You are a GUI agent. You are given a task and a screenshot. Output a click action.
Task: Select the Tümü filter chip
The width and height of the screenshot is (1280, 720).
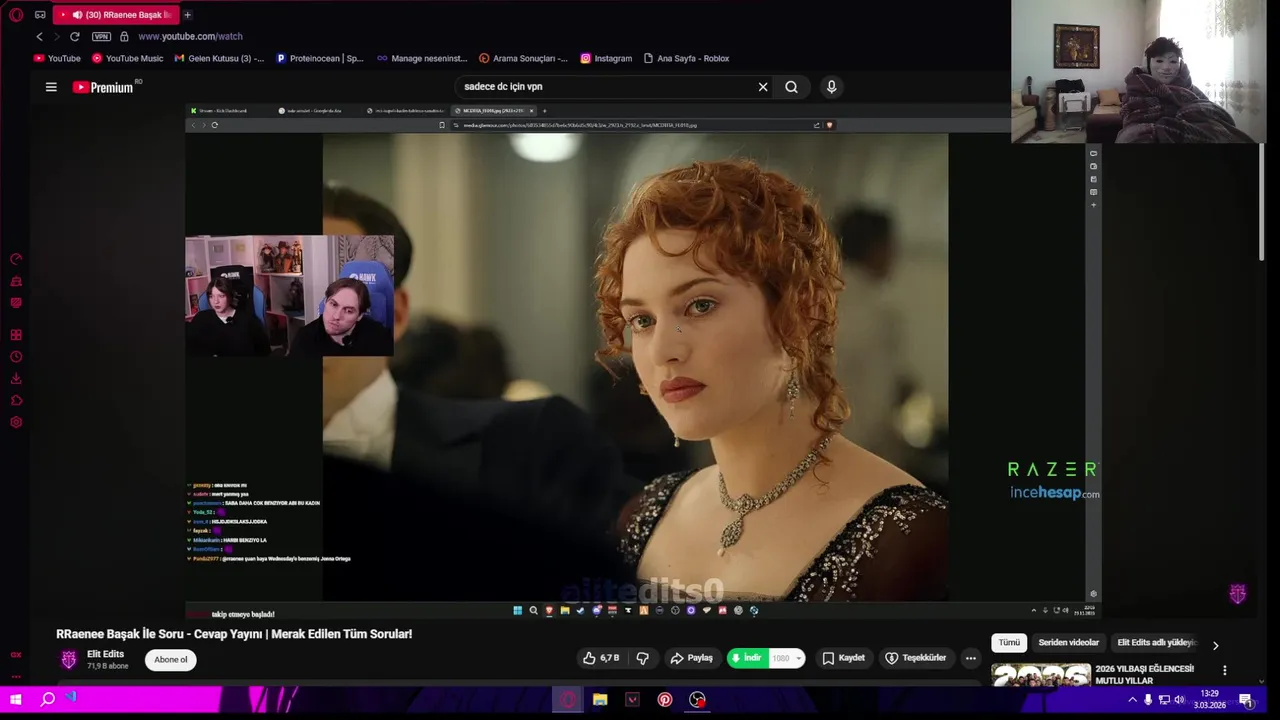1009,643
